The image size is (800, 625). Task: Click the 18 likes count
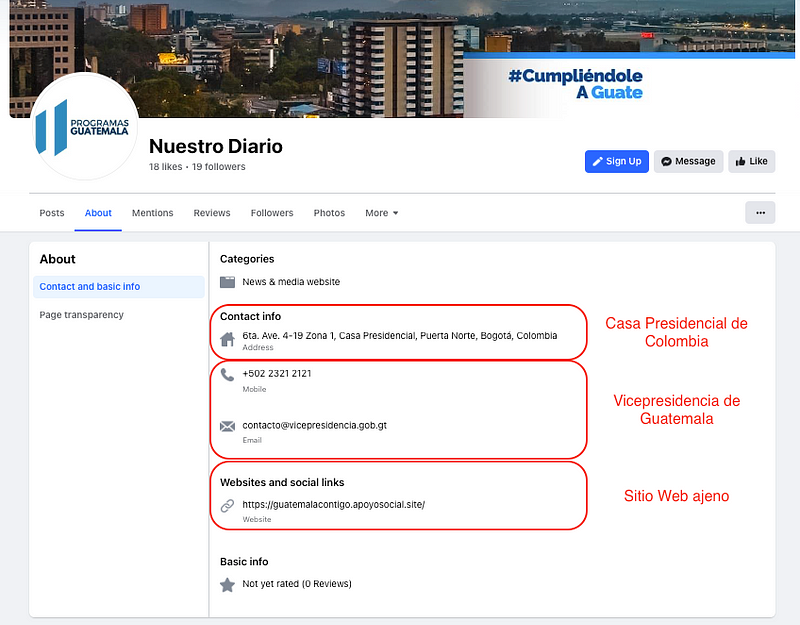(x=165, y=167)
